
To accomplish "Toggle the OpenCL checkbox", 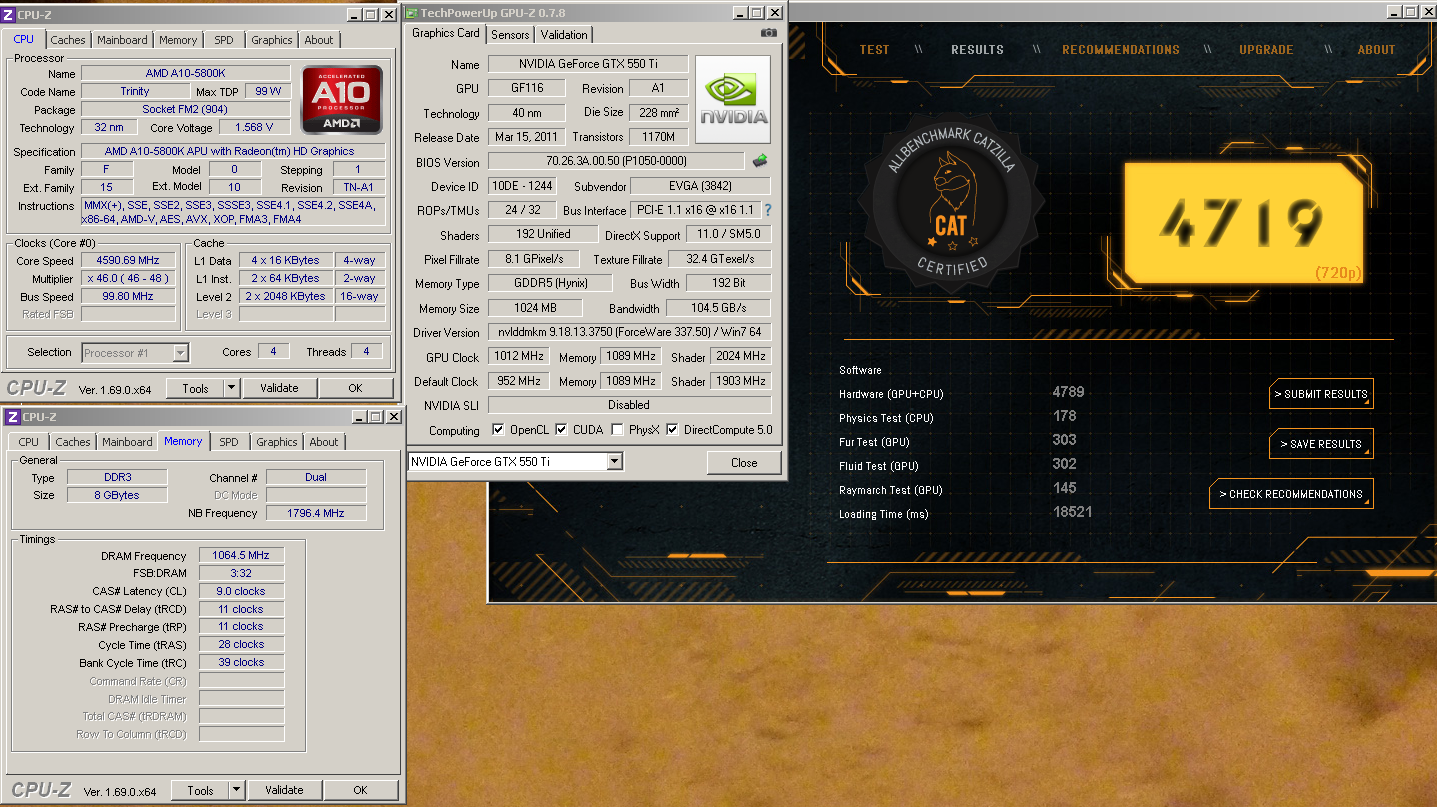I will click(498, 430).
